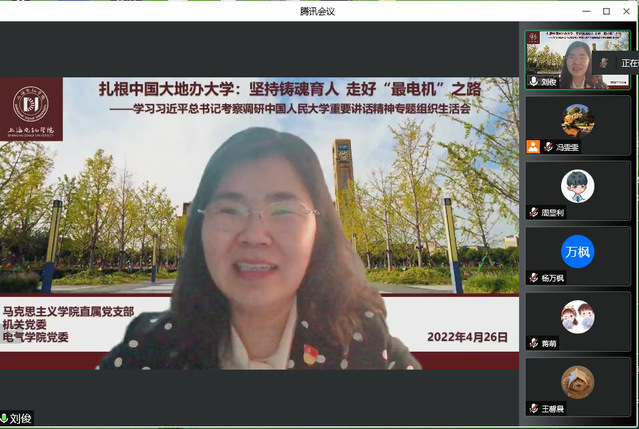Image resolution: width=639 pixels, height=429 pixels.
Task: Click the 刘俊 name label under main video
Action: [22, 418]
